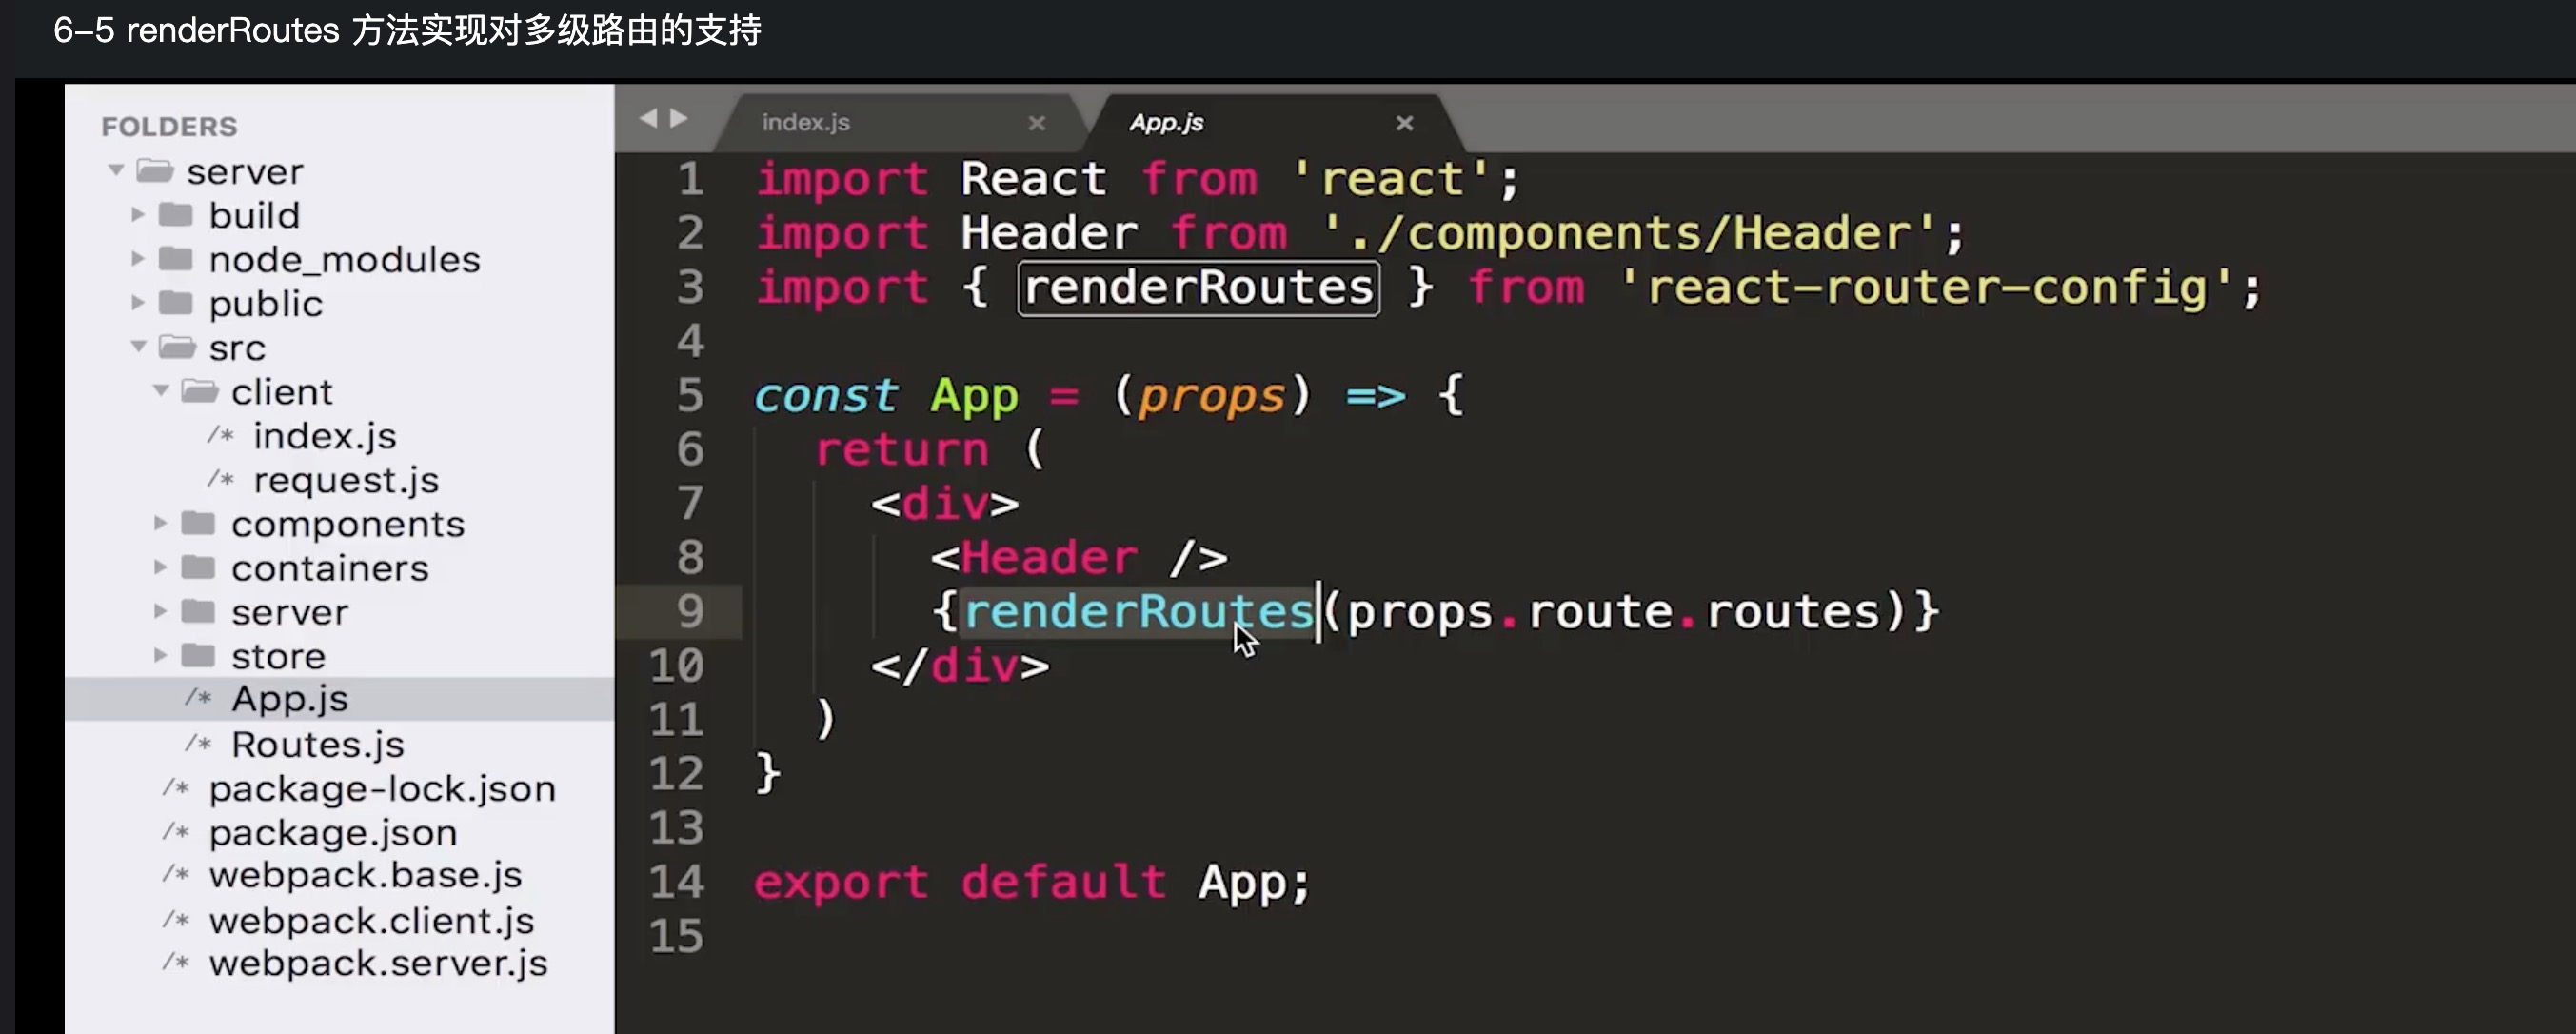Click the back navigation arrow in tab bar
This screenshot has height=1034, width=2576.
click(x=648, y=119)
